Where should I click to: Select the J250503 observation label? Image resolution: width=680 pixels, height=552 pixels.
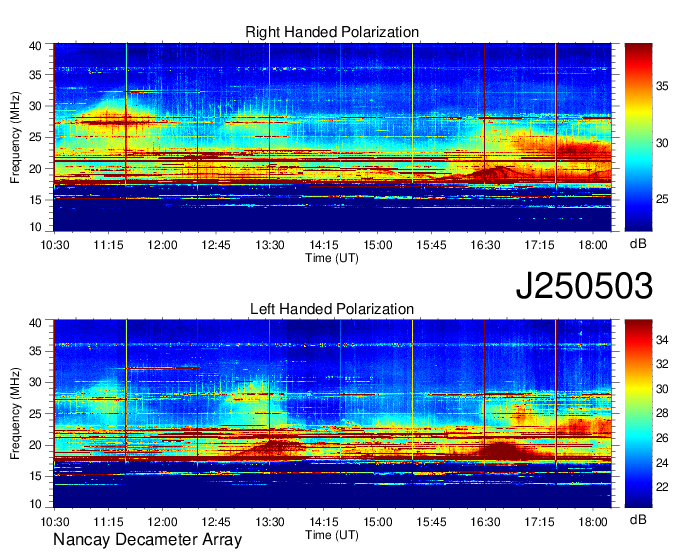(x=584, y=286)
